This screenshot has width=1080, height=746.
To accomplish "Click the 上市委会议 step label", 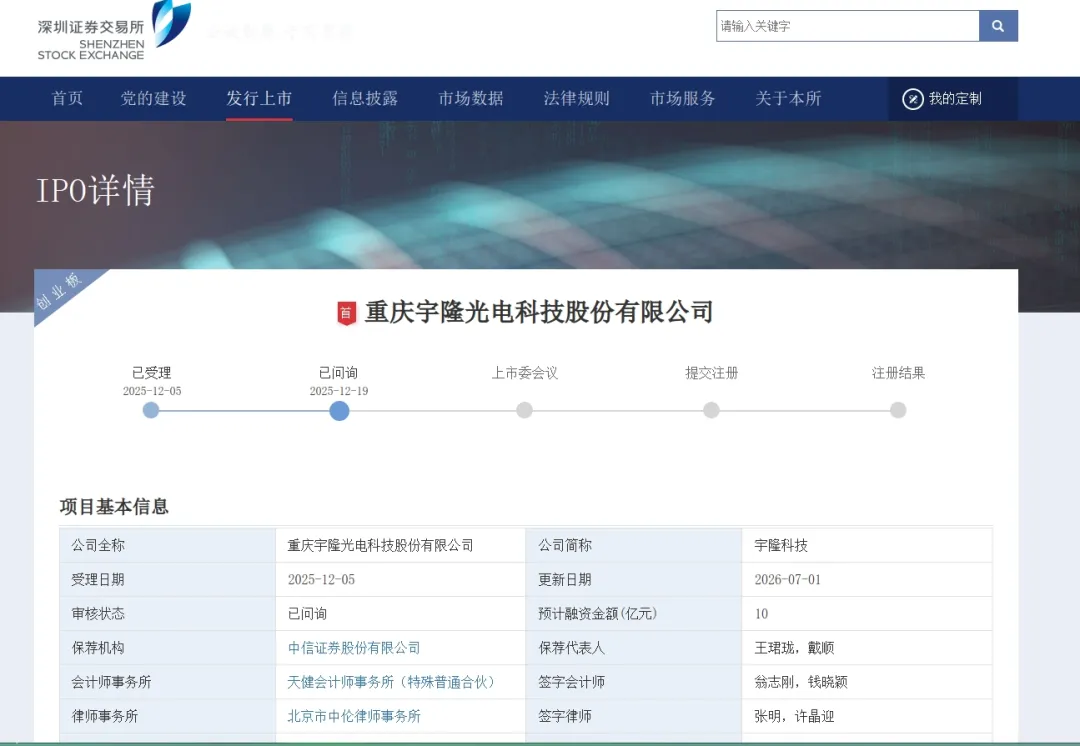I will tap(525, 373).
